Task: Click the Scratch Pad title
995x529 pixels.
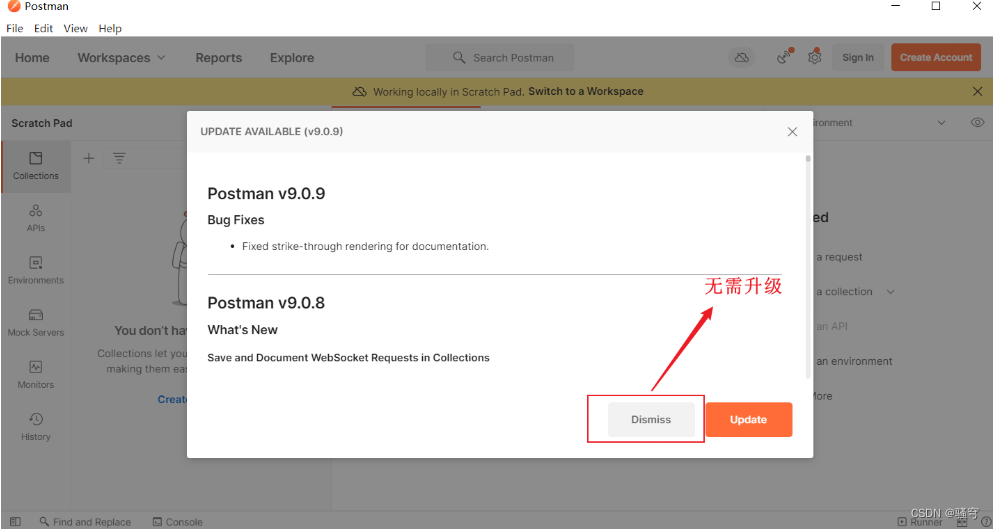Action: [x=42, y=123]
